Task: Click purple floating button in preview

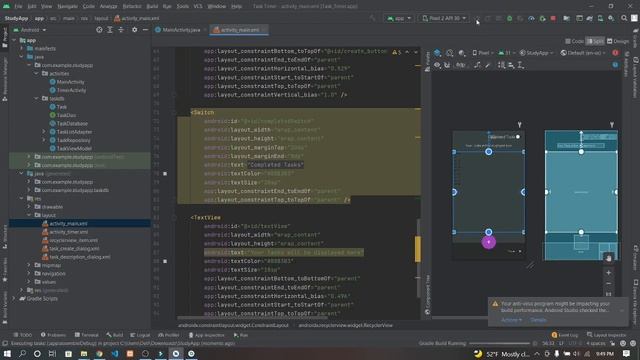Action: point(489,242)
